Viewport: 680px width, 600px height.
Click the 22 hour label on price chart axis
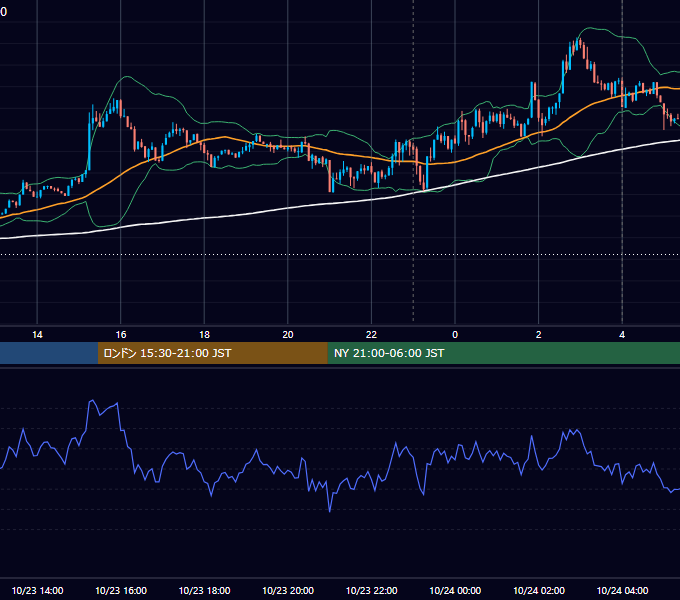371,335
